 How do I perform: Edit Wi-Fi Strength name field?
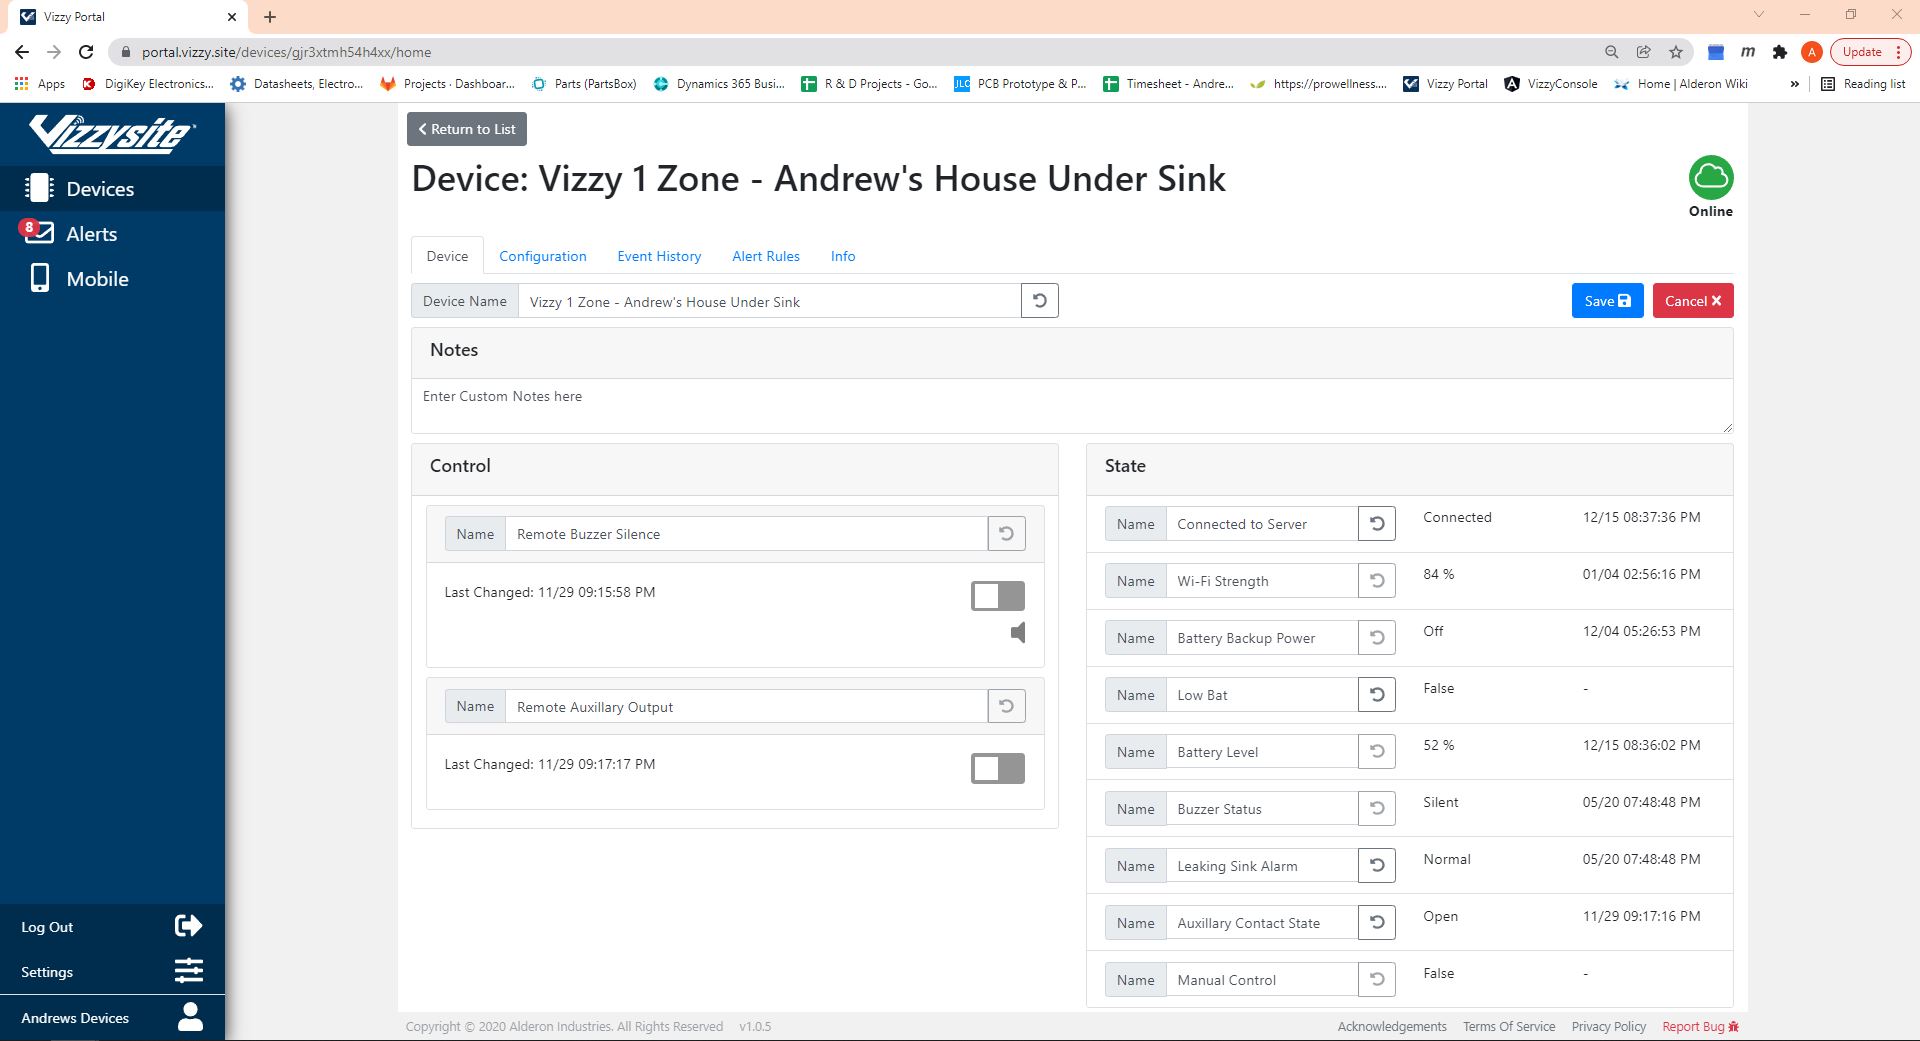coord(1262,581)
